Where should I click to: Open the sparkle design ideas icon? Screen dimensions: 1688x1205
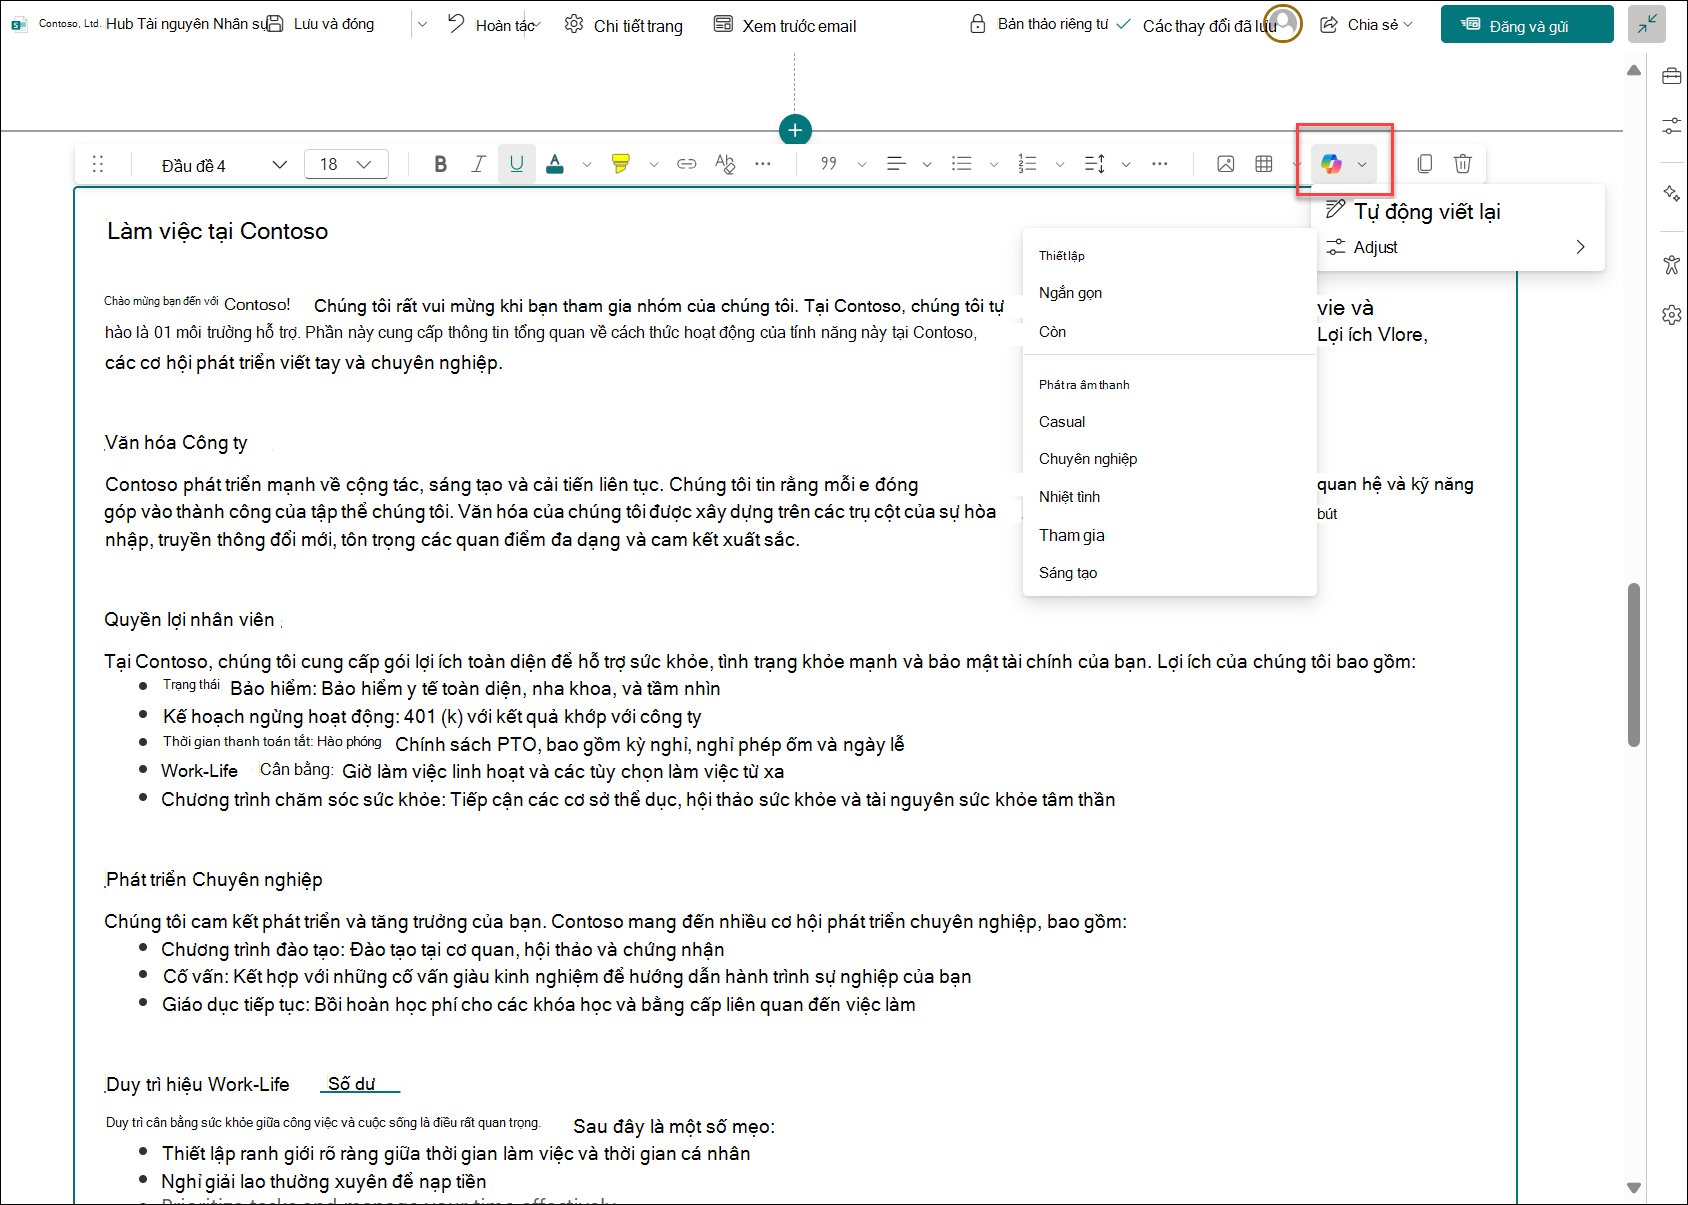1671,193
